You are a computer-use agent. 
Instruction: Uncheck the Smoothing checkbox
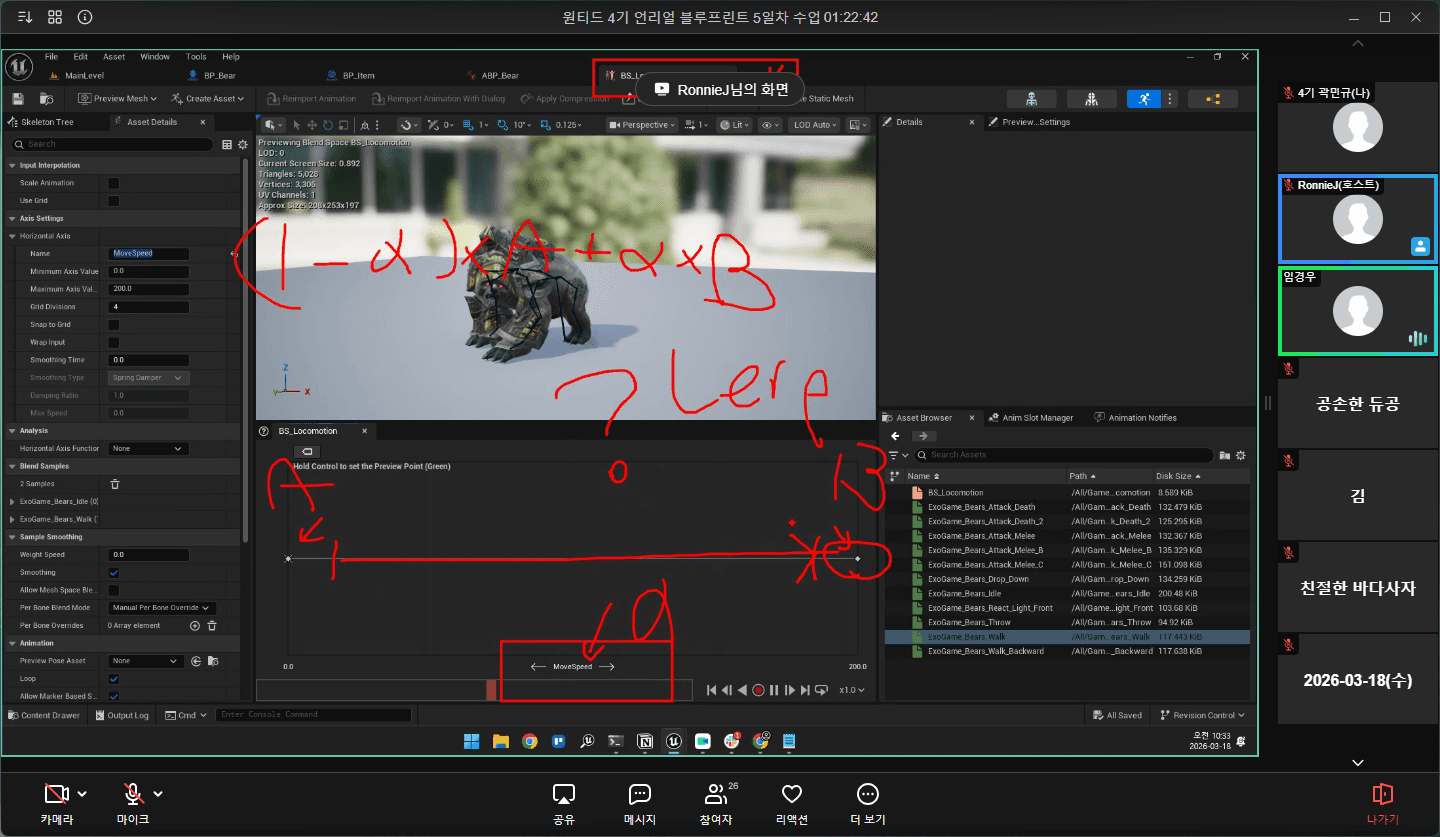click(x=113, y=573)
